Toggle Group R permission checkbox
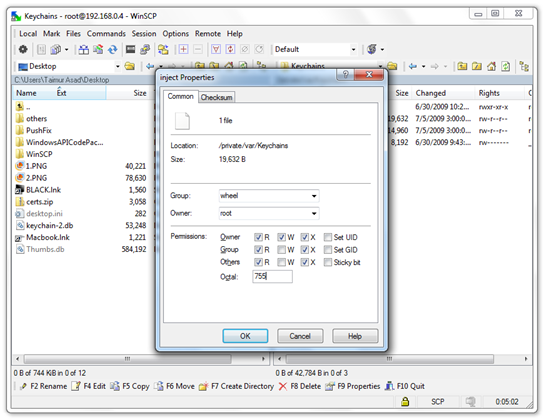The height and width of the screenshot is (420, 544). pyautogui.click(x=258, y=250)
